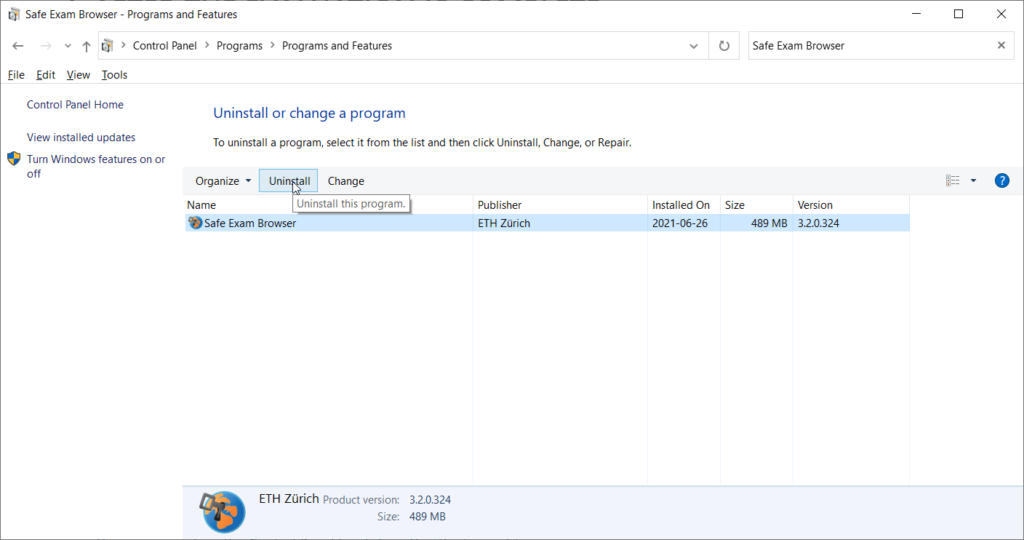Screen dimensions: 1024x540
Task: Refresh the Programs and Features list
Action: coord(723,46)
